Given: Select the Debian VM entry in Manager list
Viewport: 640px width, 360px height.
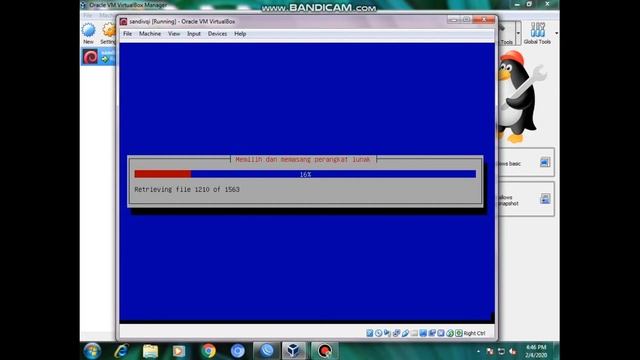Looking at the screenshot, I should click(x=98, y=57).
